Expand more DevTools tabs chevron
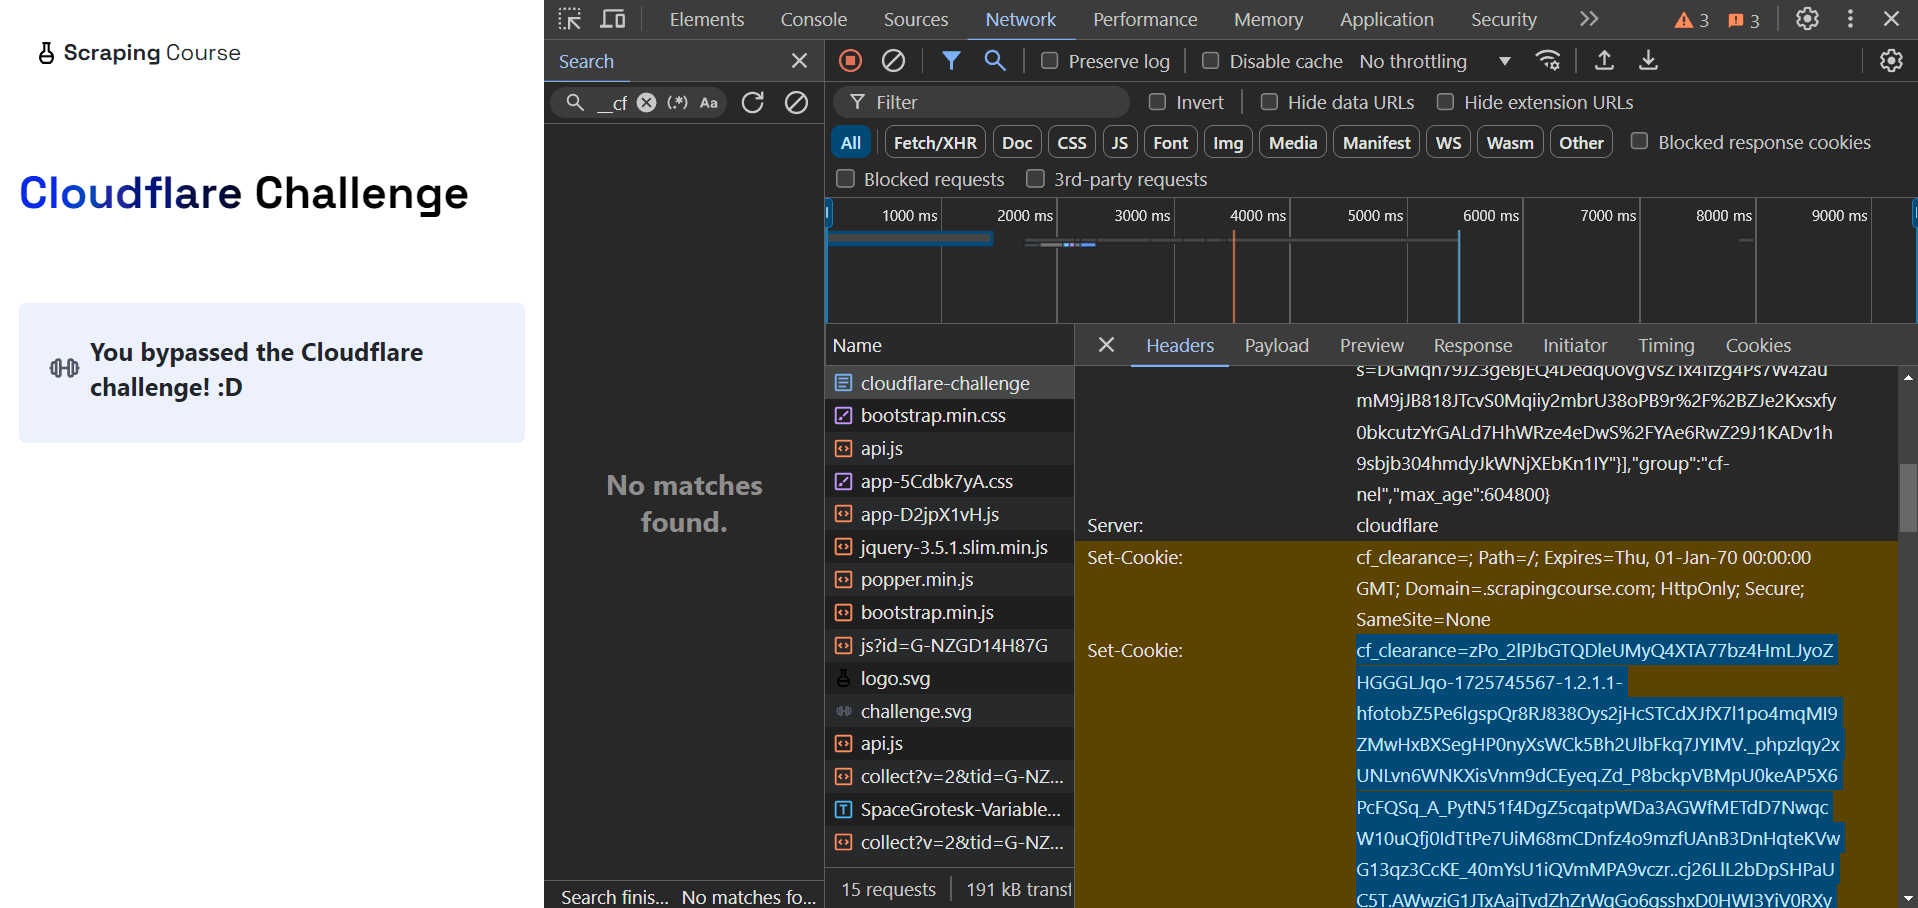 coord(1589,19)
